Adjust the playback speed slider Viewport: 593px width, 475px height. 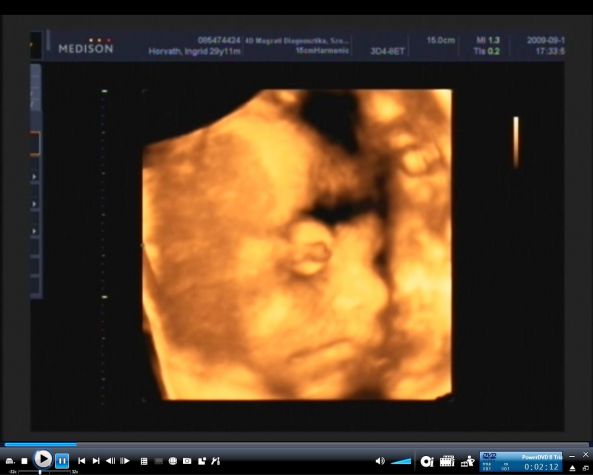tap(44, 472)
